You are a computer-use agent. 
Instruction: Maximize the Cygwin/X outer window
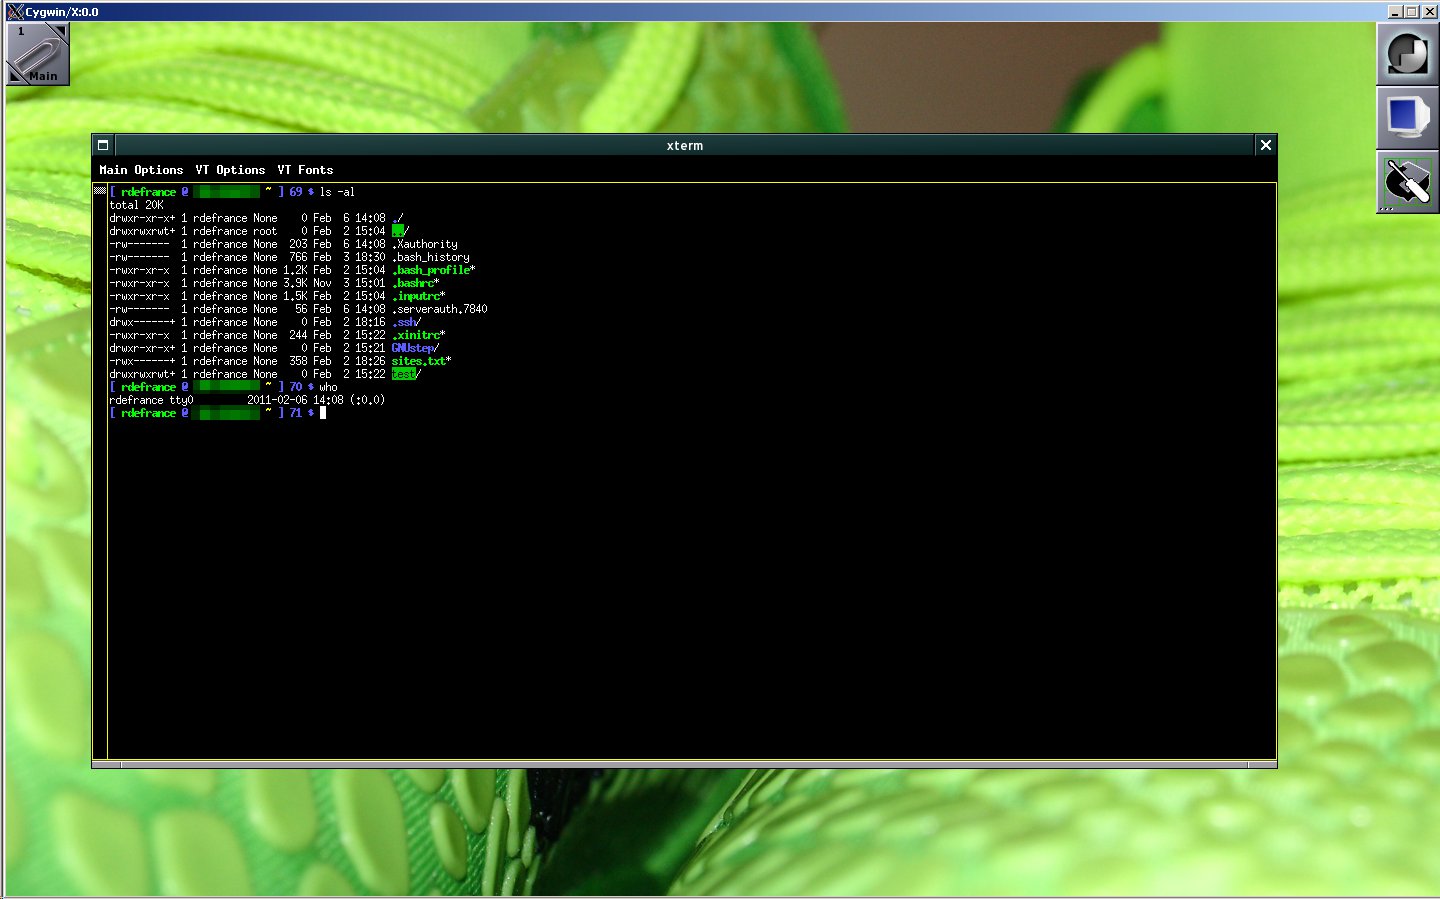point(1411,12)
